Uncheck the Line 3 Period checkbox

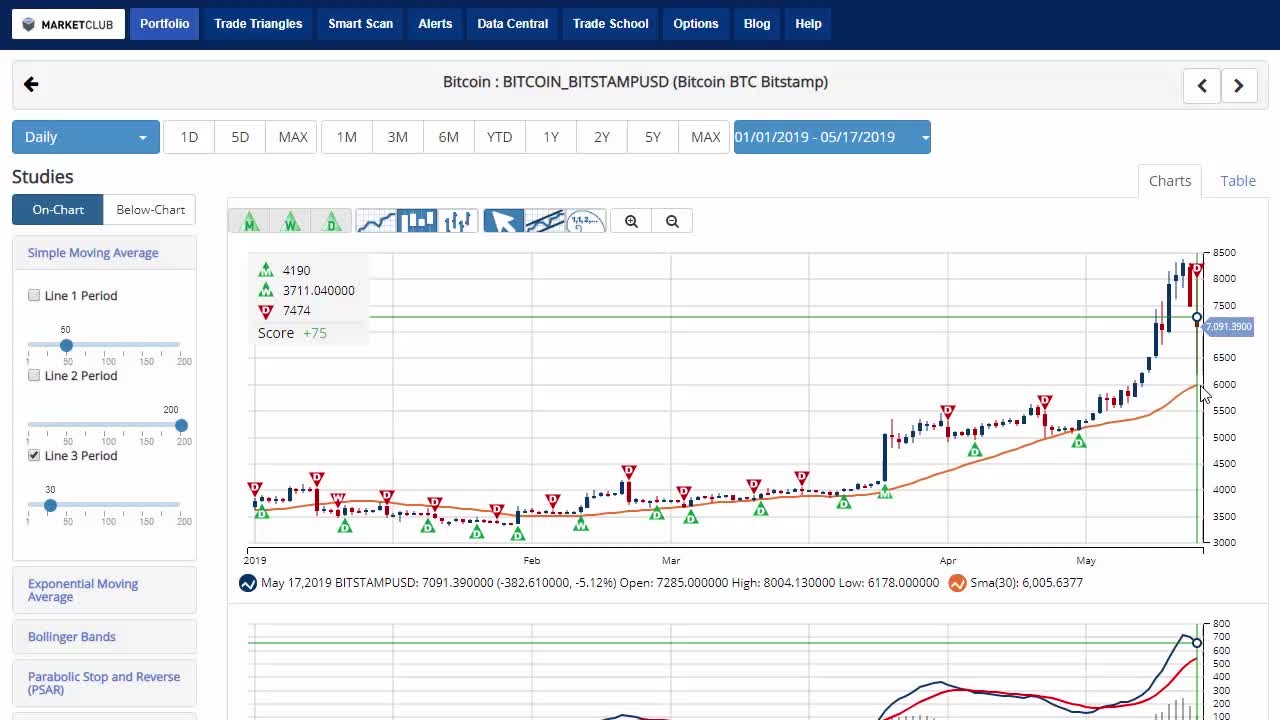(x=34, y=455)
